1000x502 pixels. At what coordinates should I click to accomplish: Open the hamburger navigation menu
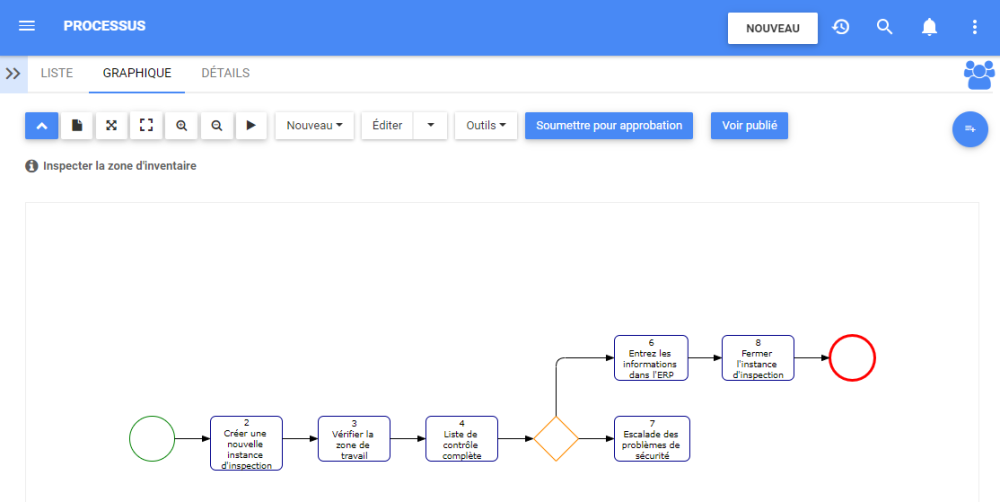click(27, 26)
